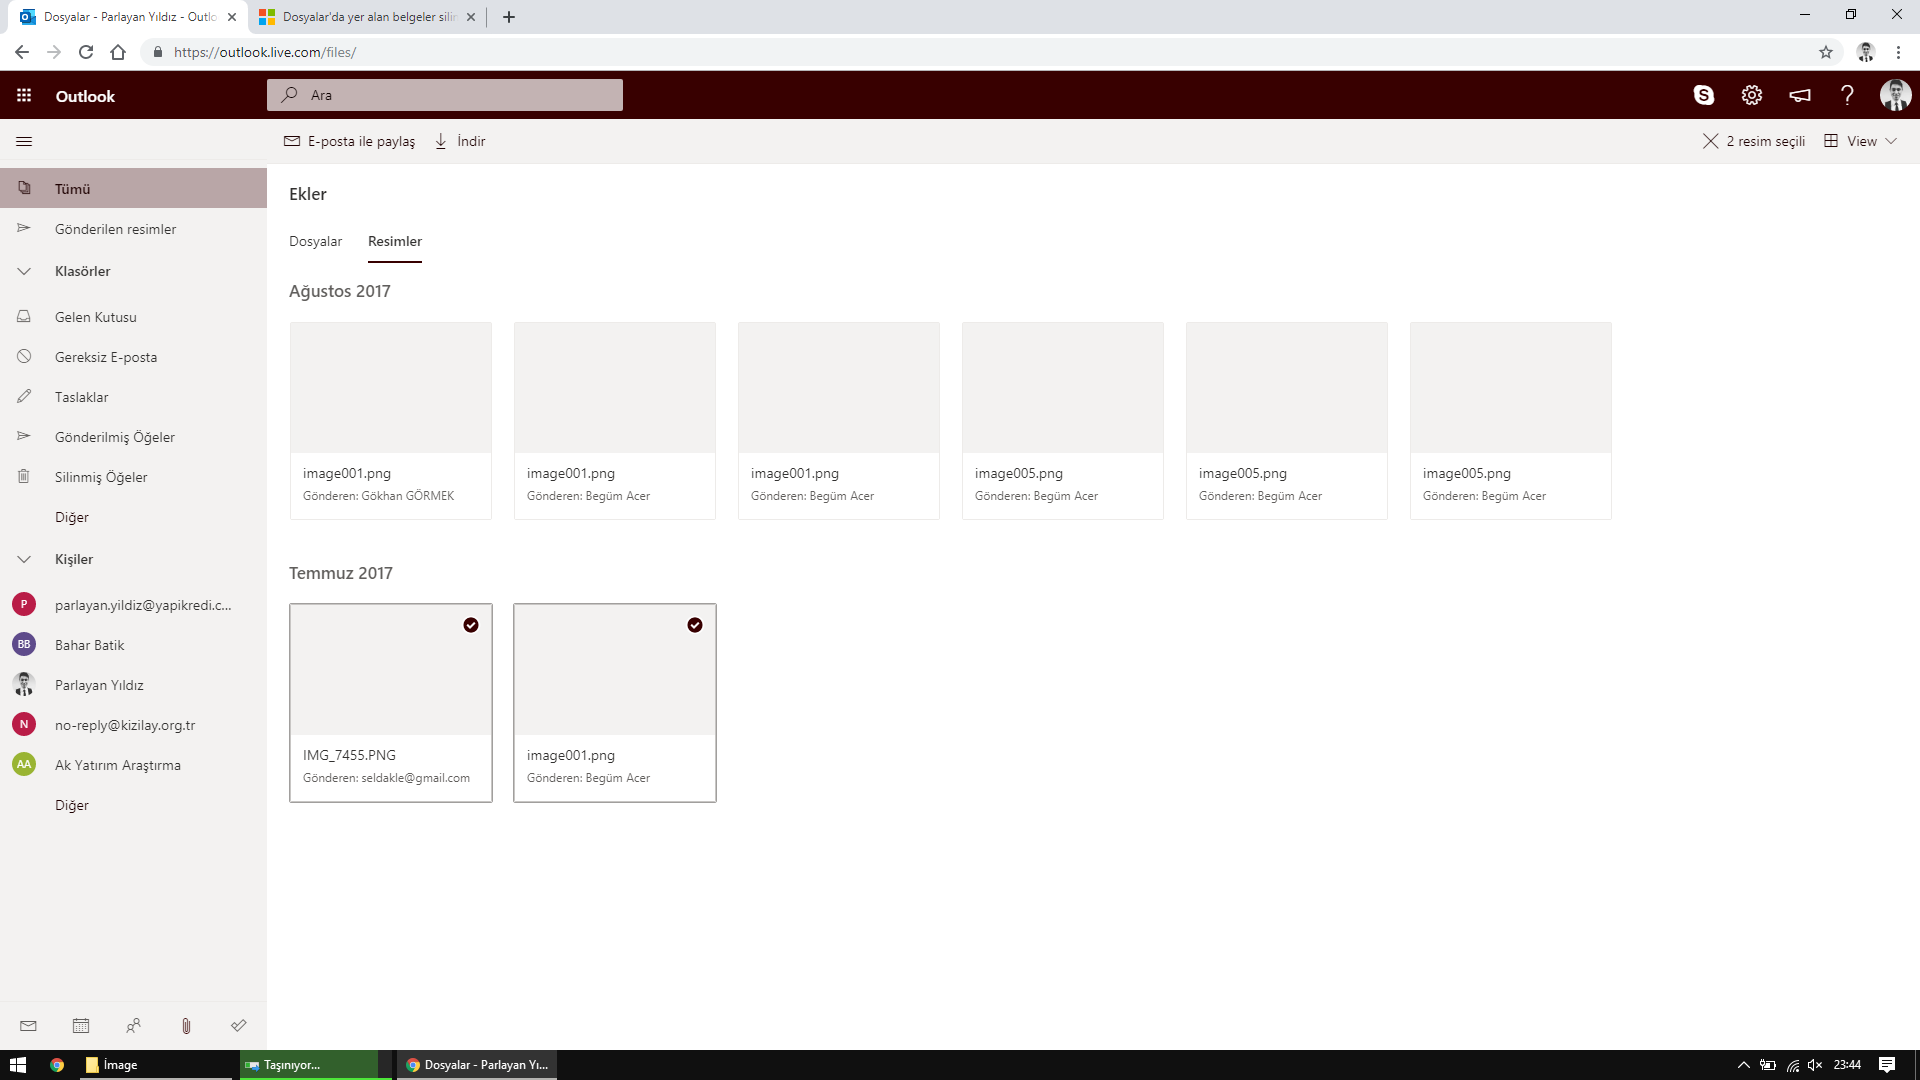Uncheck the IMG_7455.PNG selection checkmark
This screenshot has height=1080, width=1920.
[471, 625]
